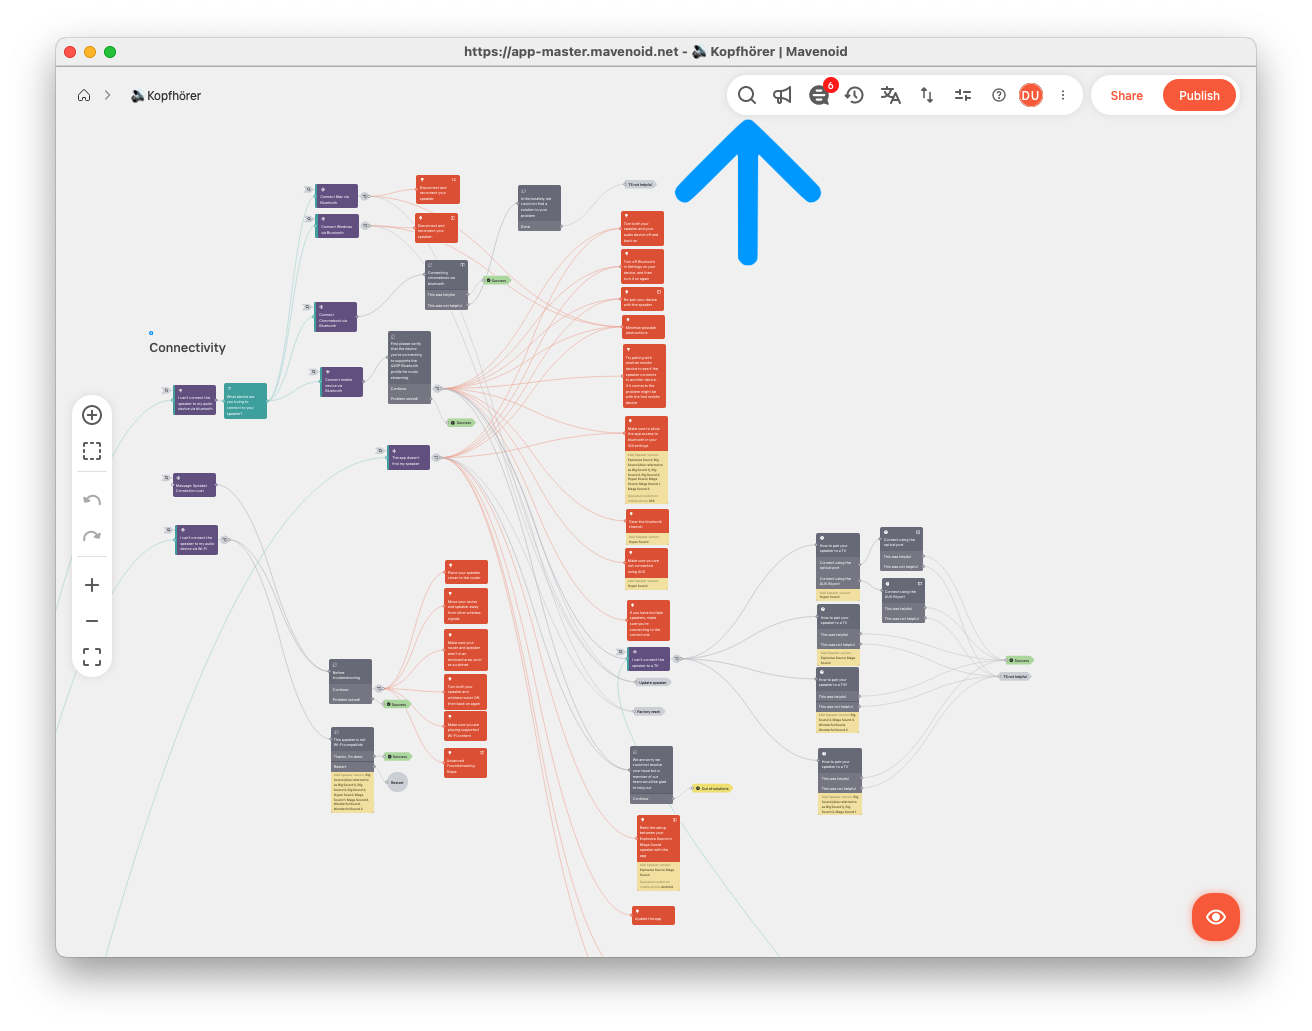Go to home via house icon
Image resolution: width=1312 pixels, height=1031 pixels.
(x=84, y=95)
